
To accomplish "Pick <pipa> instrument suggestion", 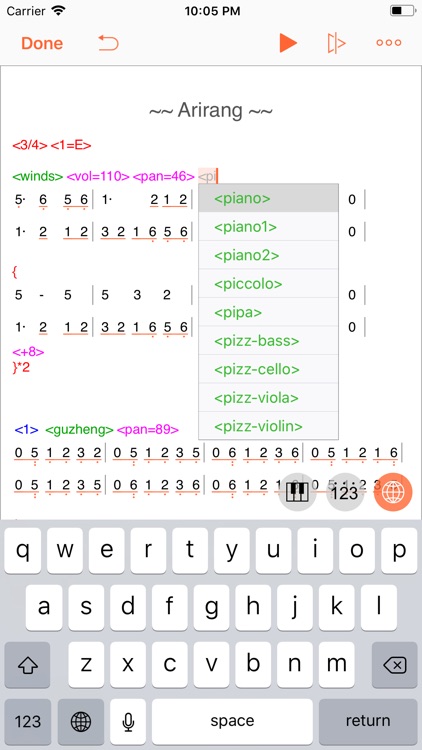I will pos(268,312).
